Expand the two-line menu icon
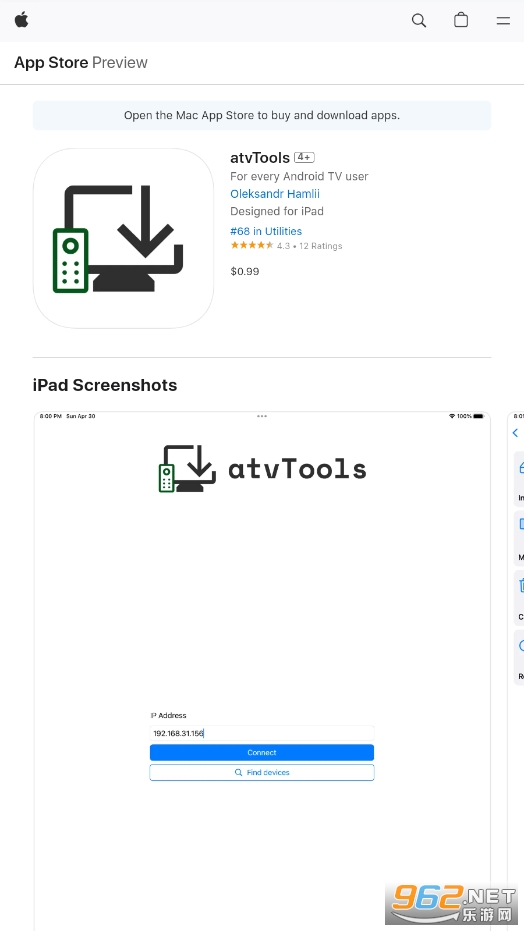Screen dimensions: 524x931 503,21
